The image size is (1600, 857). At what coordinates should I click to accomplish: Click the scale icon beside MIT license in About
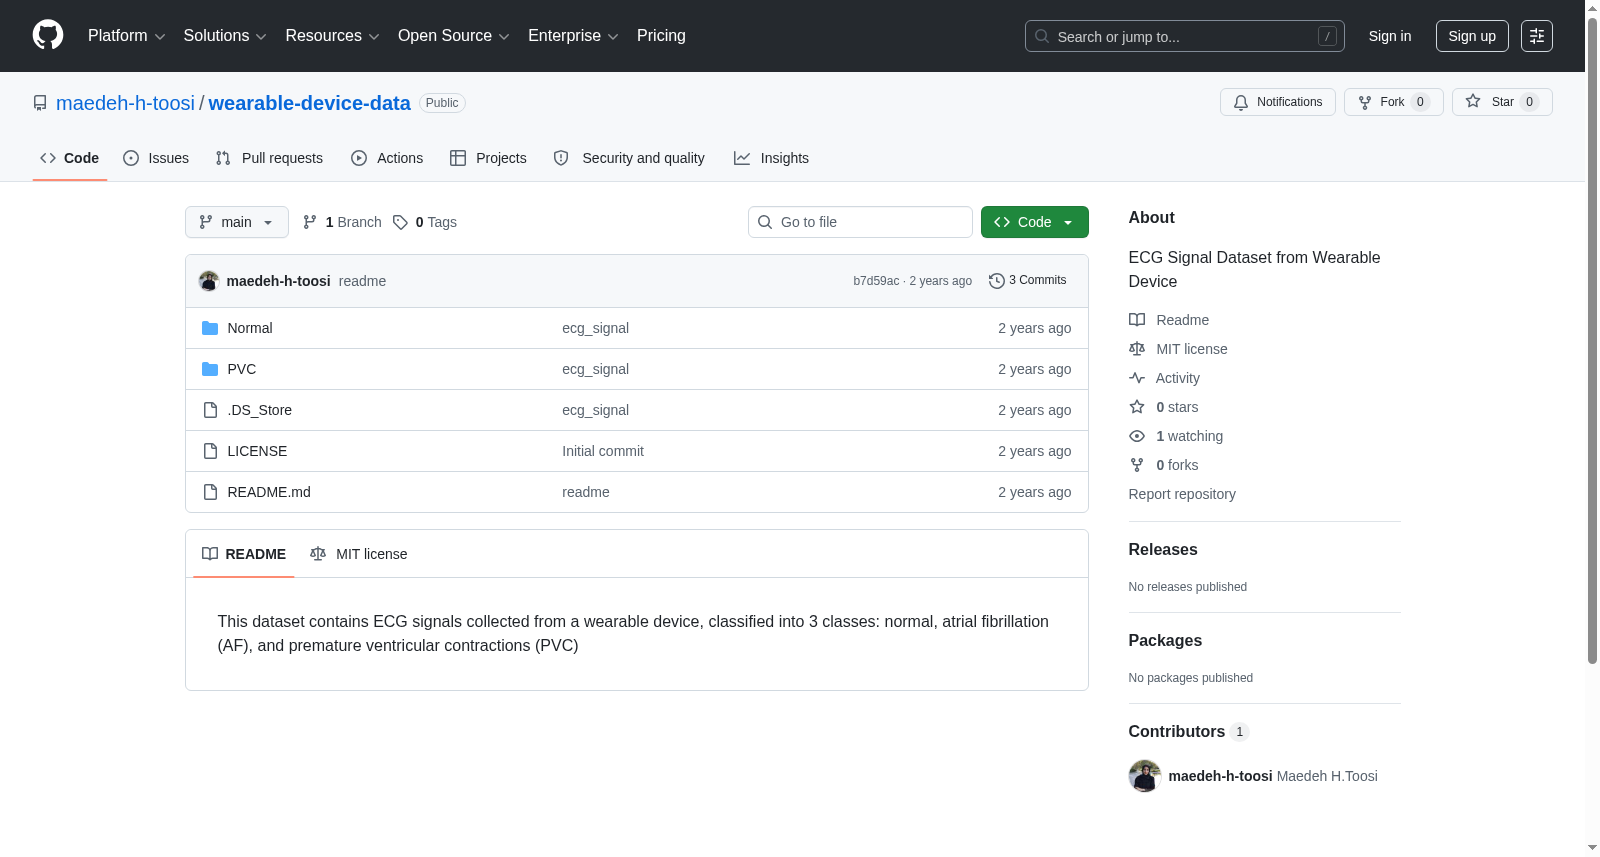[x=1137, y=349]
